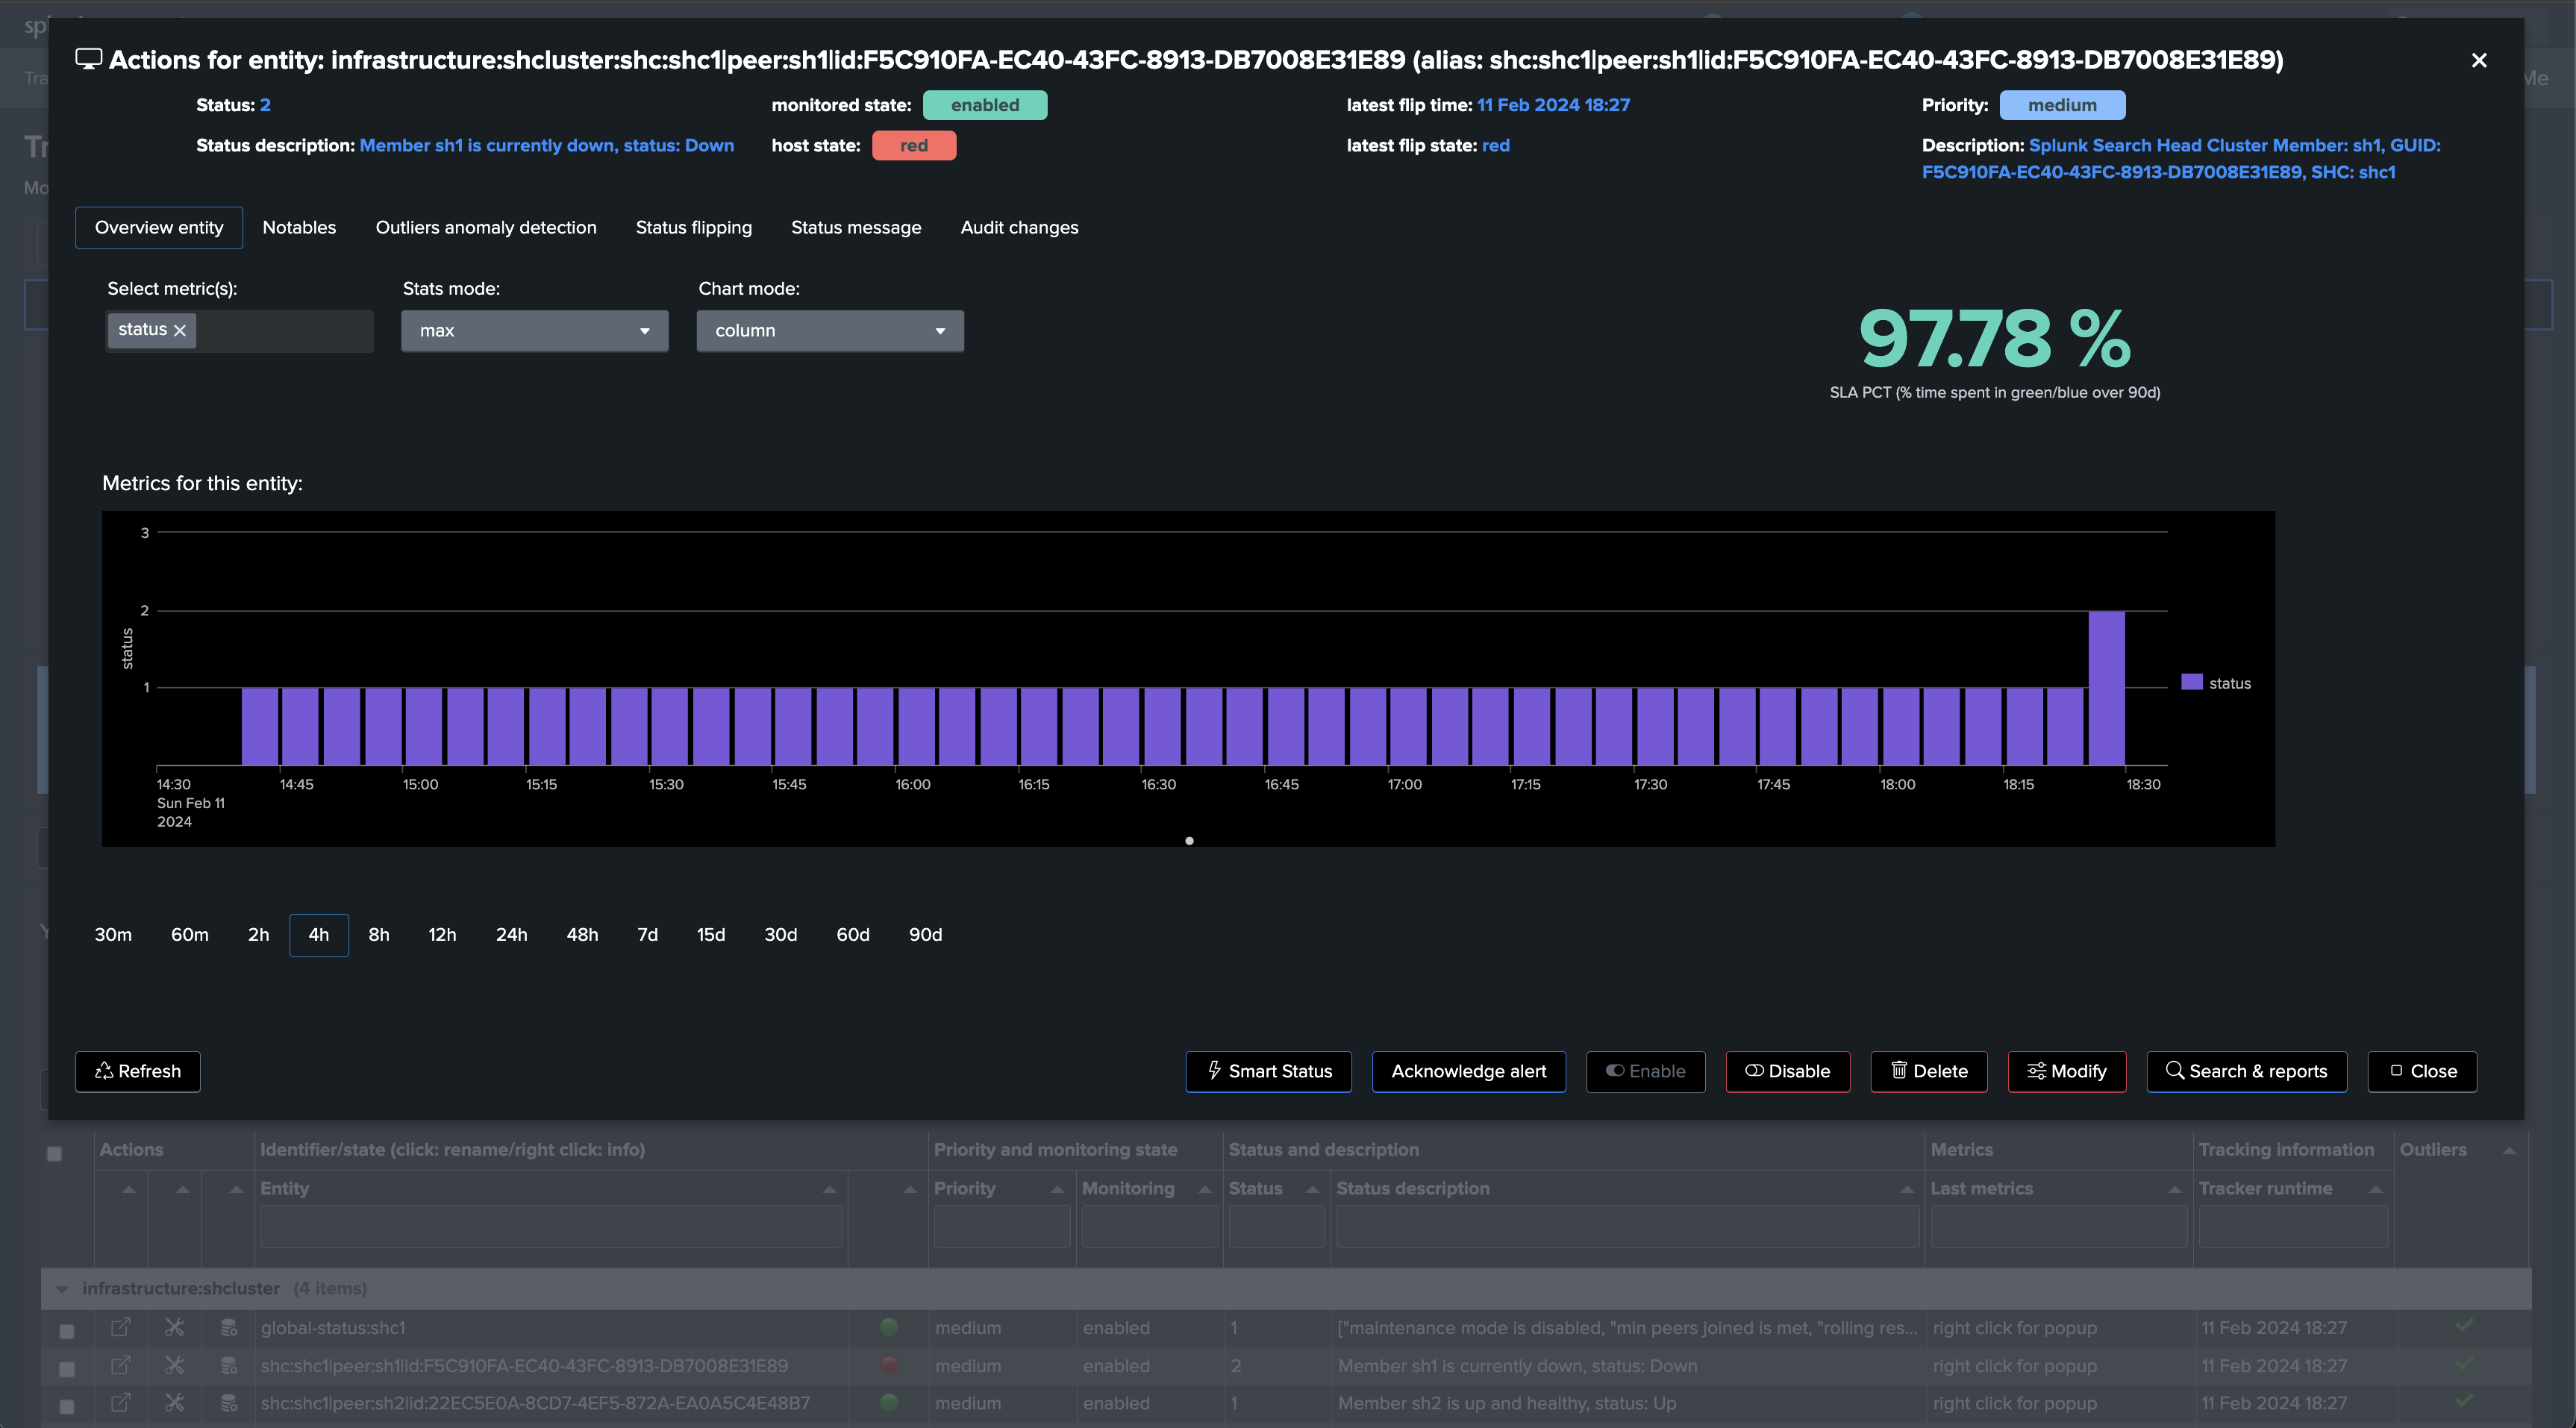Click the Disable toggle button
The width and height of the screenshot is (2576, 1428).
1787,1071
